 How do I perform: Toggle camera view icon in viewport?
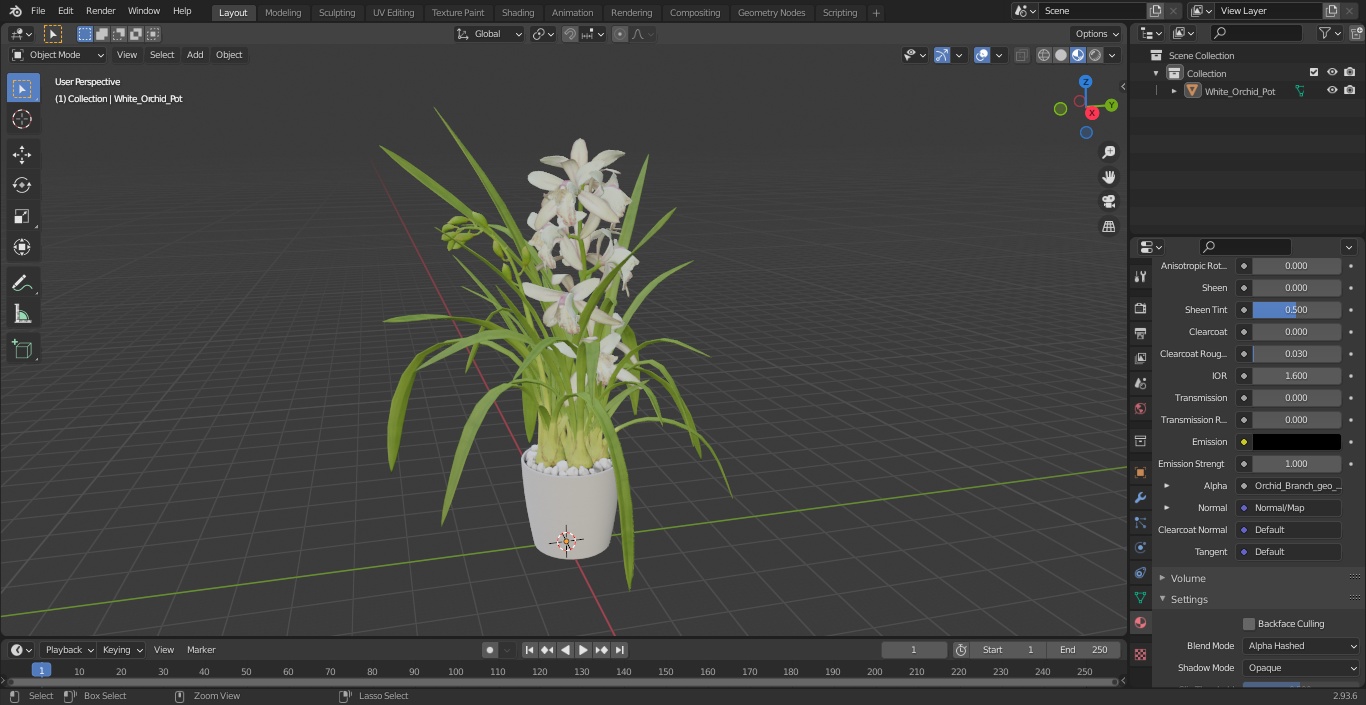[x=1109, y=202]
